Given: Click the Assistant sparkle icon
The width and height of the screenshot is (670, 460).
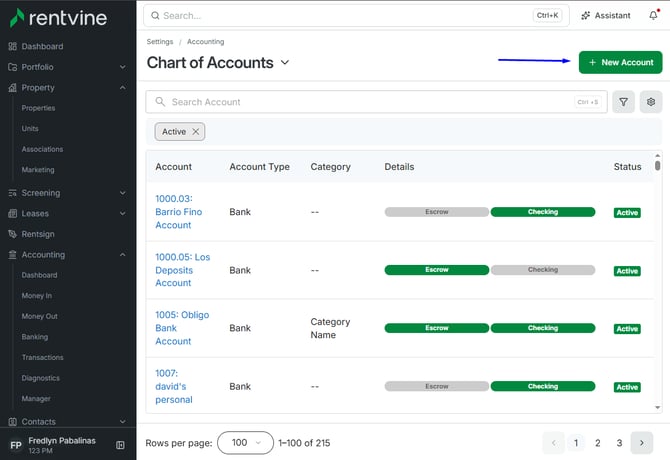Looking at the screenshot, I should coord(585,16).
